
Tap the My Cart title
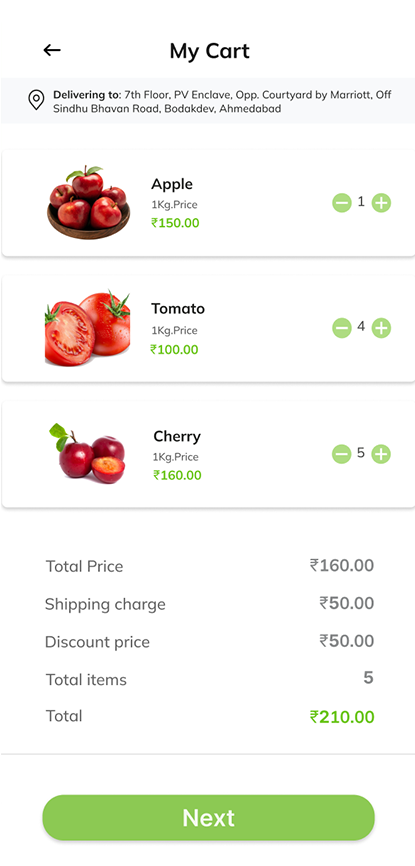coord(209,51)
